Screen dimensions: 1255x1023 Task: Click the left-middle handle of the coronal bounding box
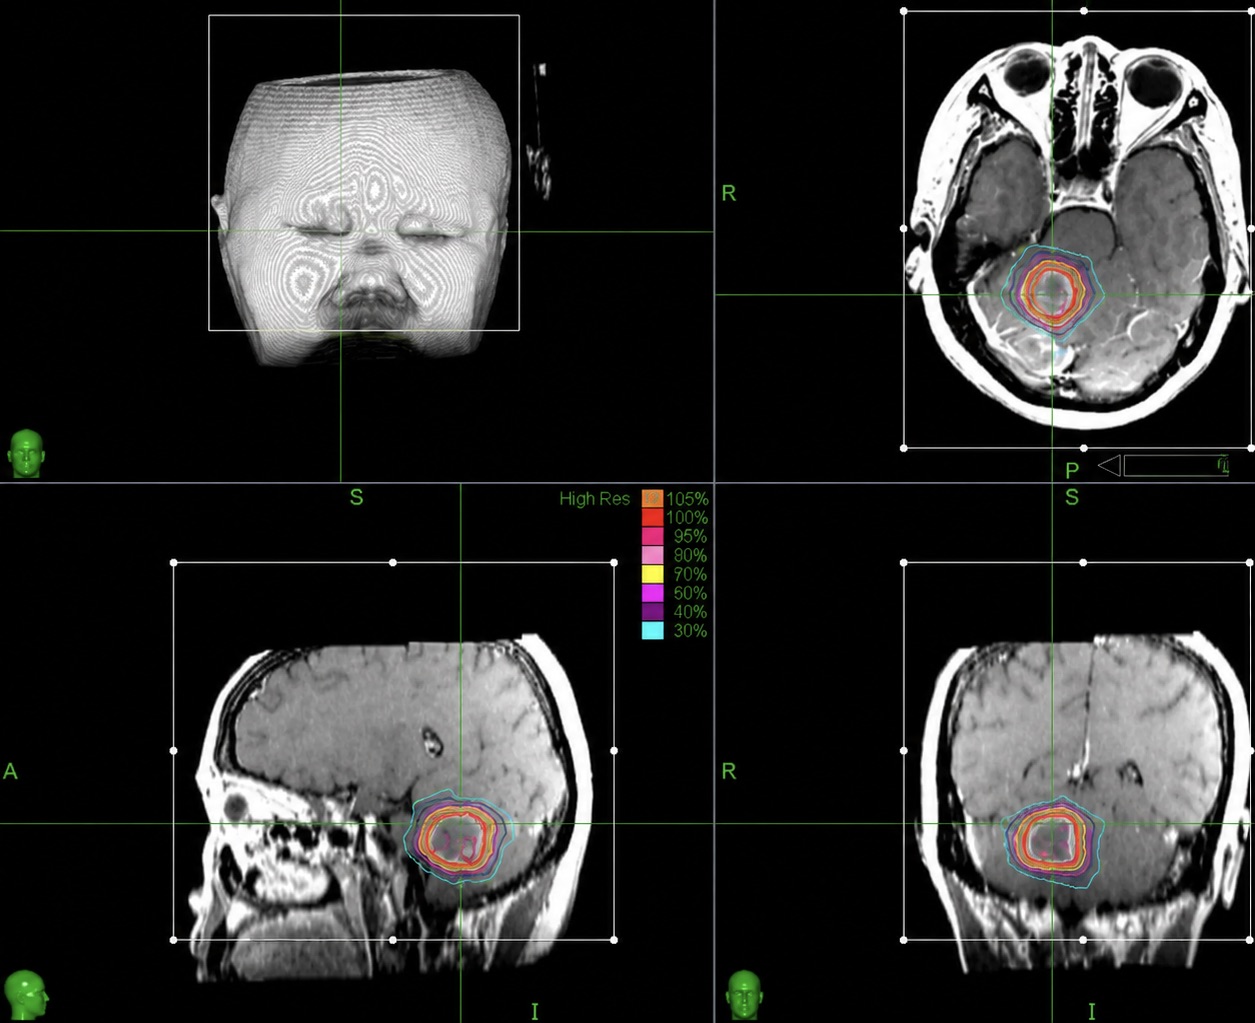tap(904, 750)
